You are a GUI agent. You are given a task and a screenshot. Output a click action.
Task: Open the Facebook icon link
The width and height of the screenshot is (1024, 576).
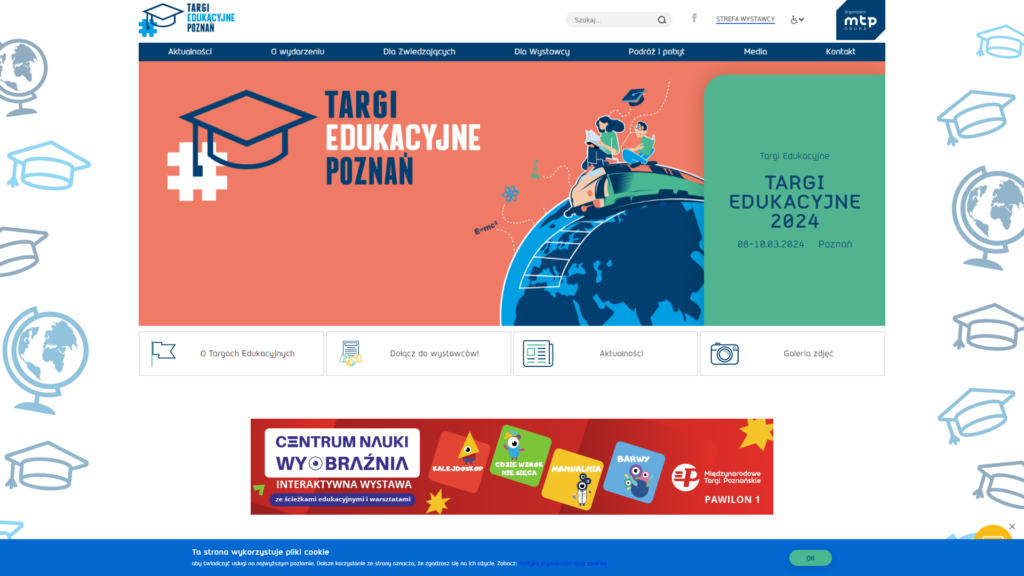coord(694,18)
